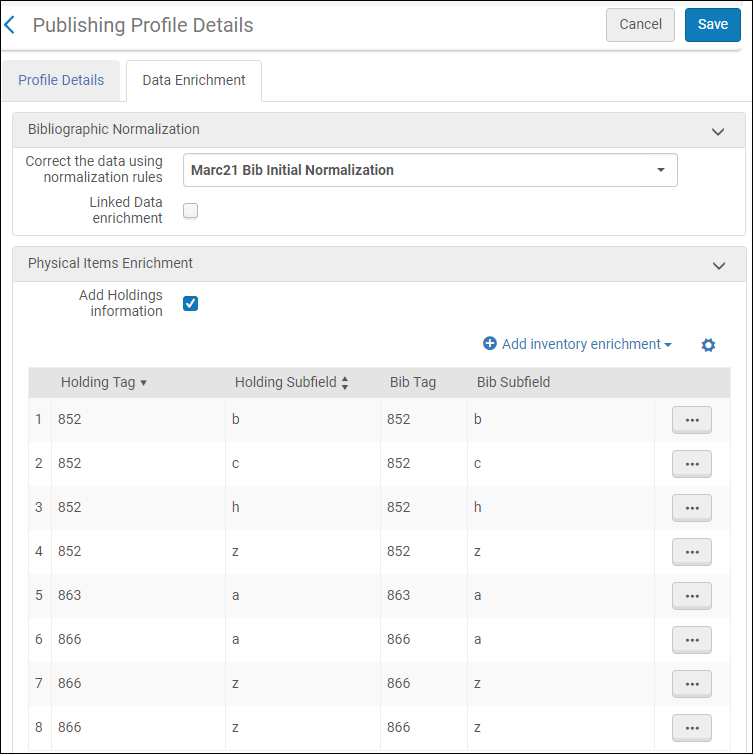Open row 8 actions ellipsis menu

click(x=691, y=728)
